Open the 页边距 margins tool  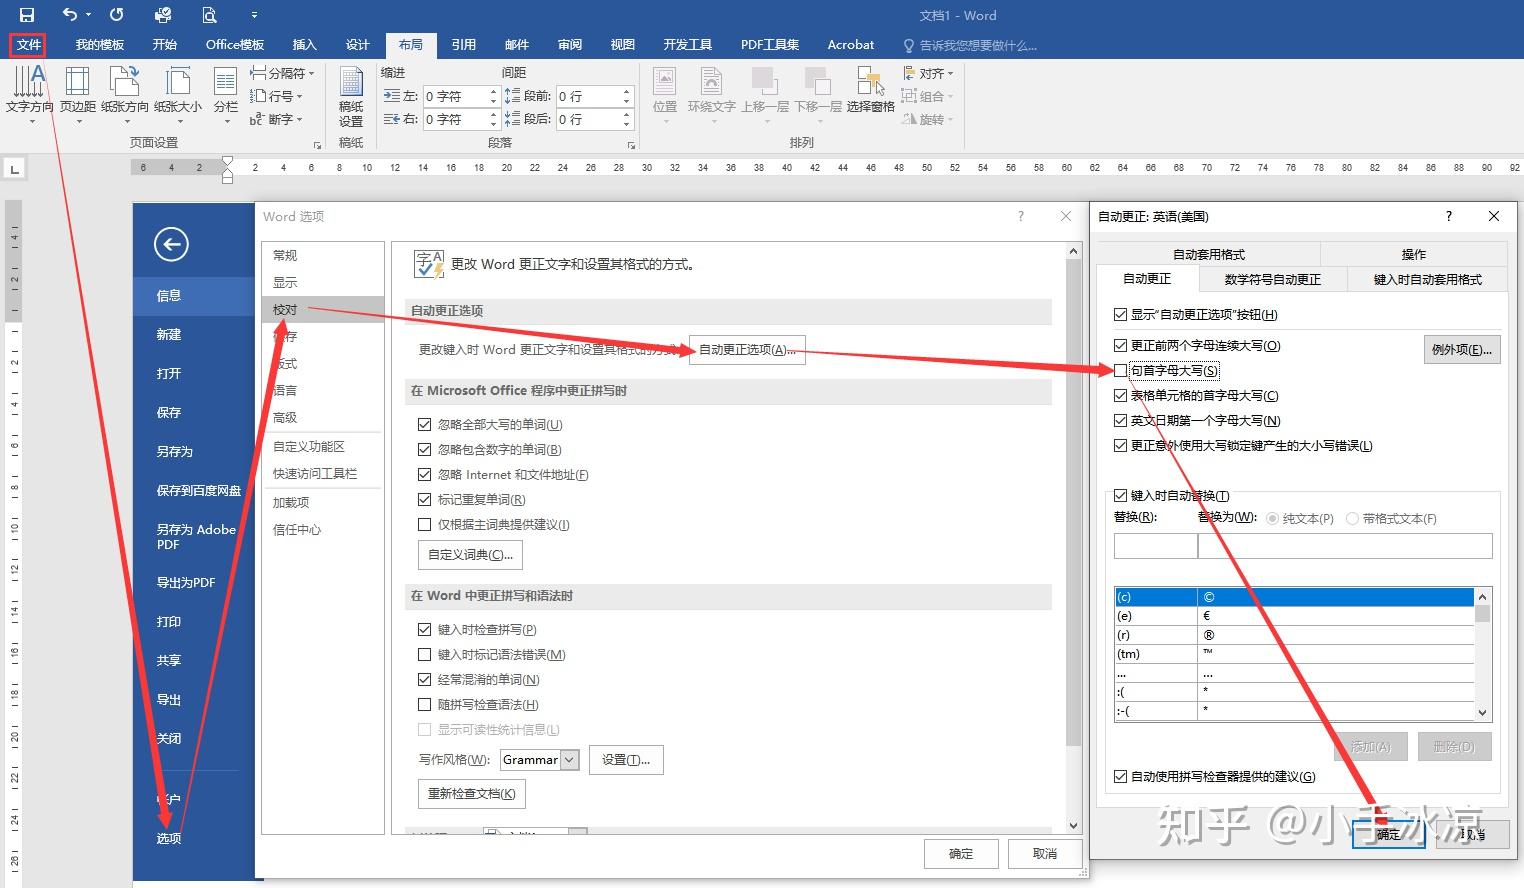(x=78, y=96)
